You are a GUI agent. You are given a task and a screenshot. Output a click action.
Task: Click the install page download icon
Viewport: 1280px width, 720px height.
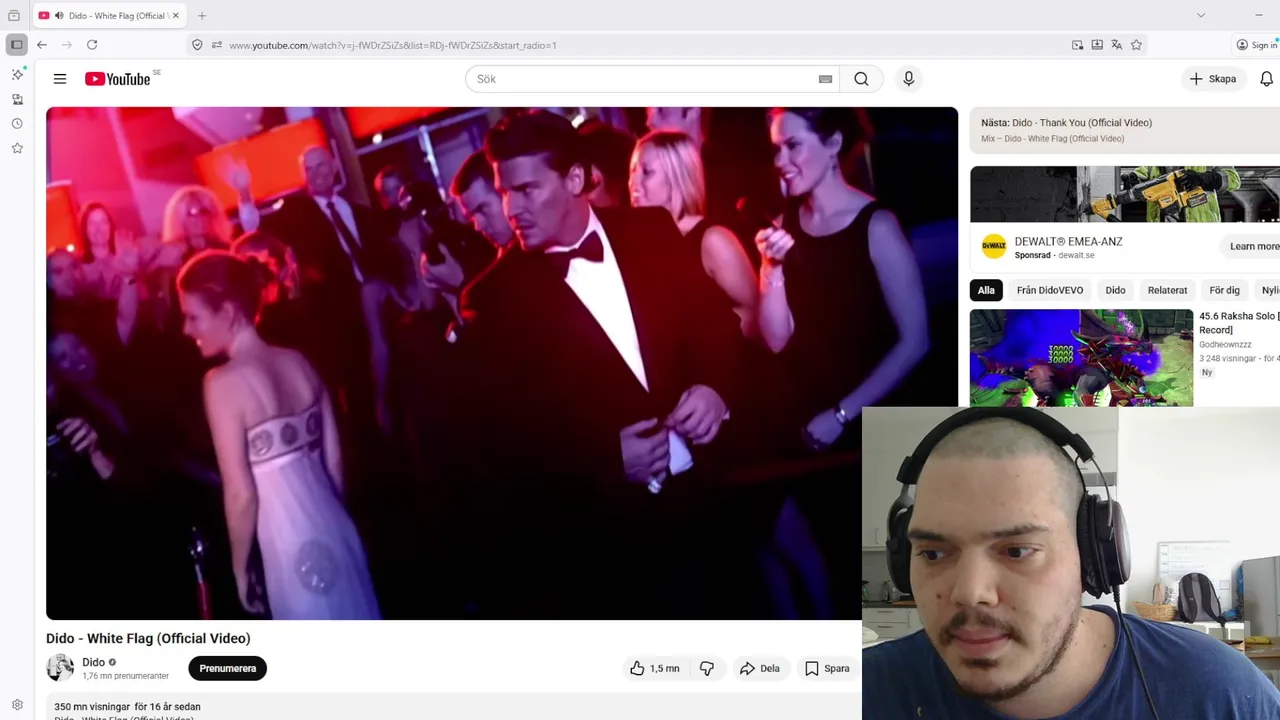pos(1097,45)
